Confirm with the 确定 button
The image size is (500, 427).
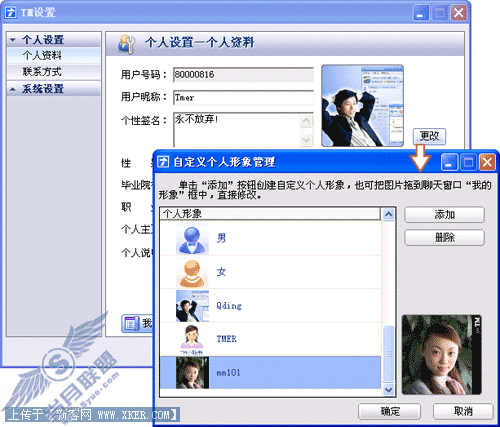click(390, 411)
